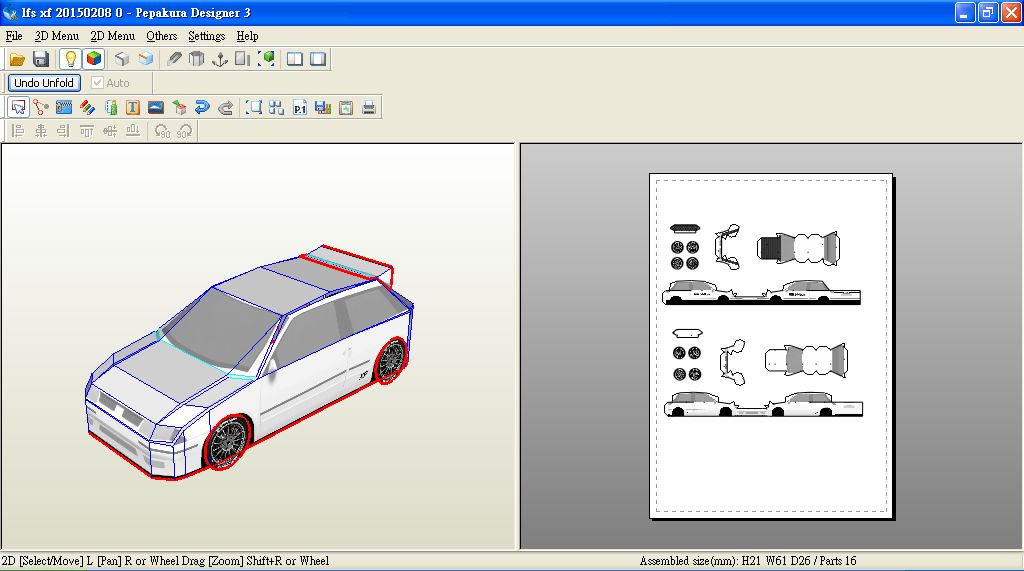Switch to the single-pane window layout
The image size is (1024, 571).
(x=318, y=59)
